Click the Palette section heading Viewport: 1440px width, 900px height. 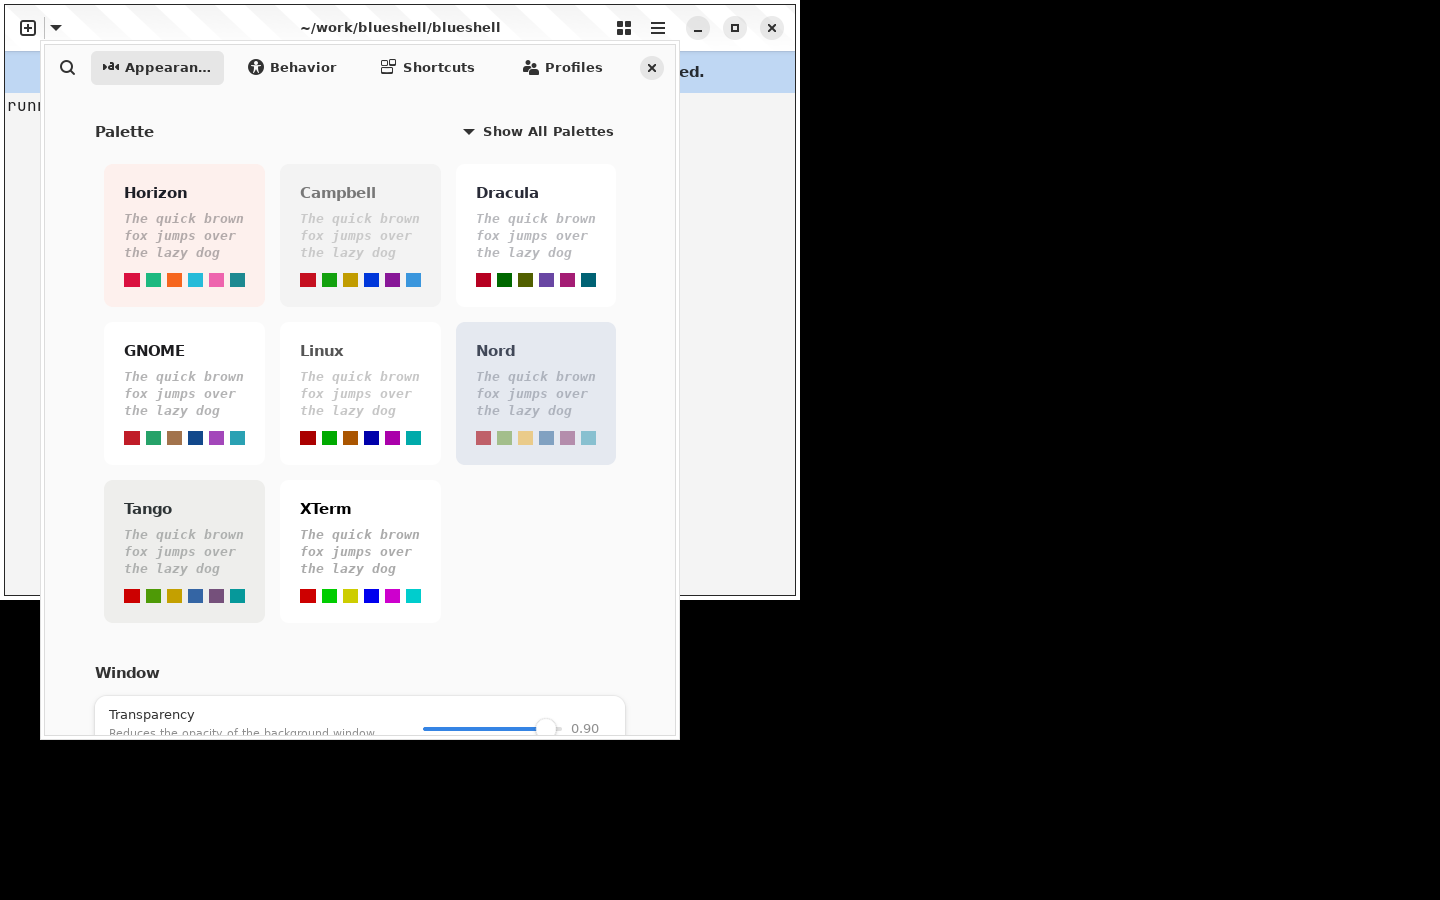tap(125, 132)
